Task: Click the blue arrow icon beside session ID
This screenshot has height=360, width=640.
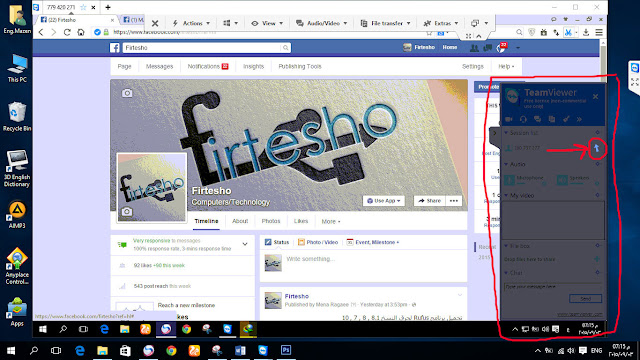Action: click(596, 148)
